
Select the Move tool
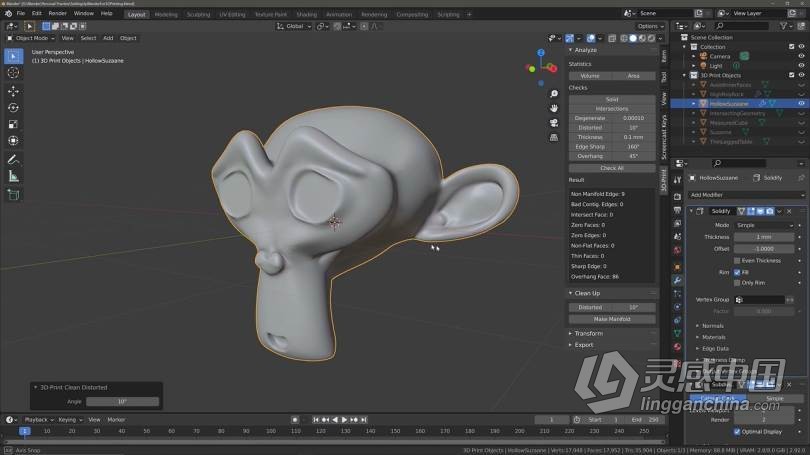[13, 91]
